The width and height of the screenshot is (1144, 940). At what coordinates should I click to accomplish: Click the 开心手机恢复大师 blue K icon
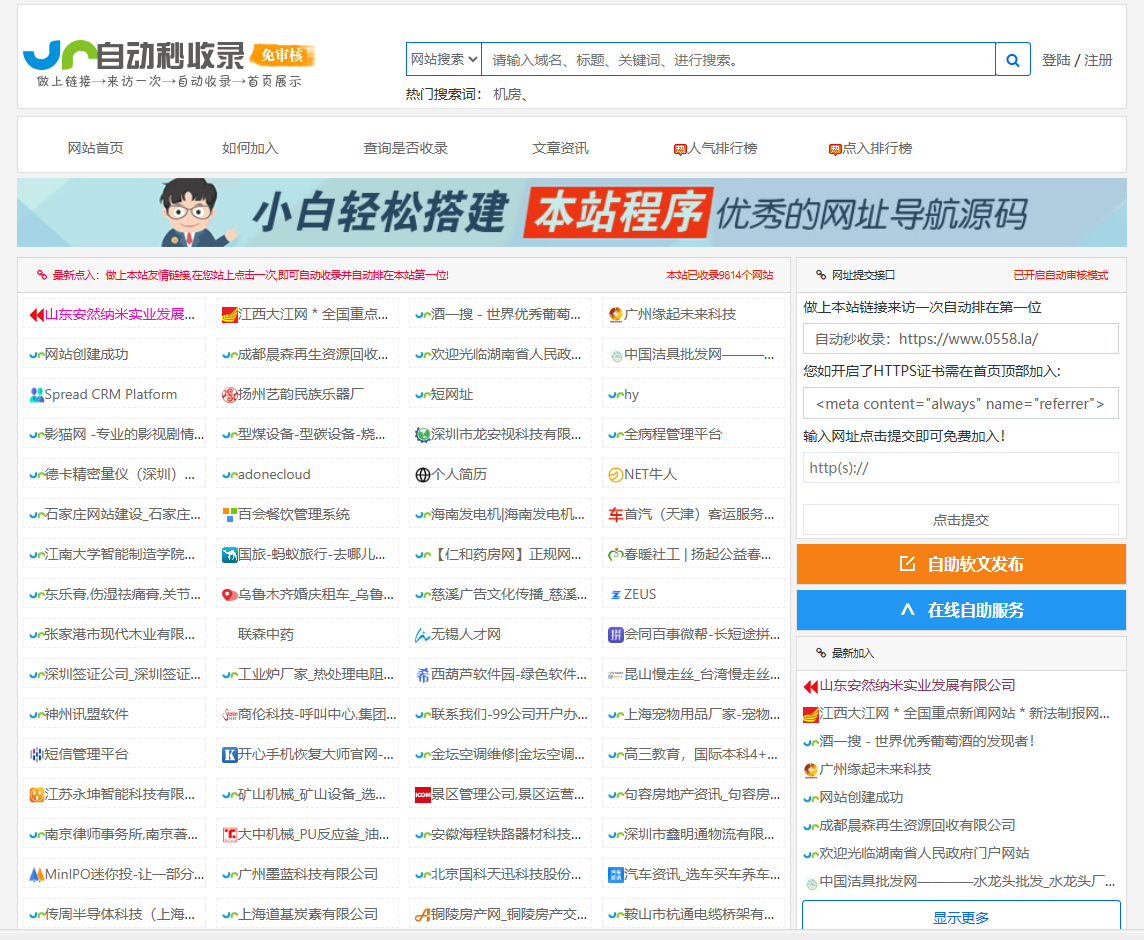(230, 755)
